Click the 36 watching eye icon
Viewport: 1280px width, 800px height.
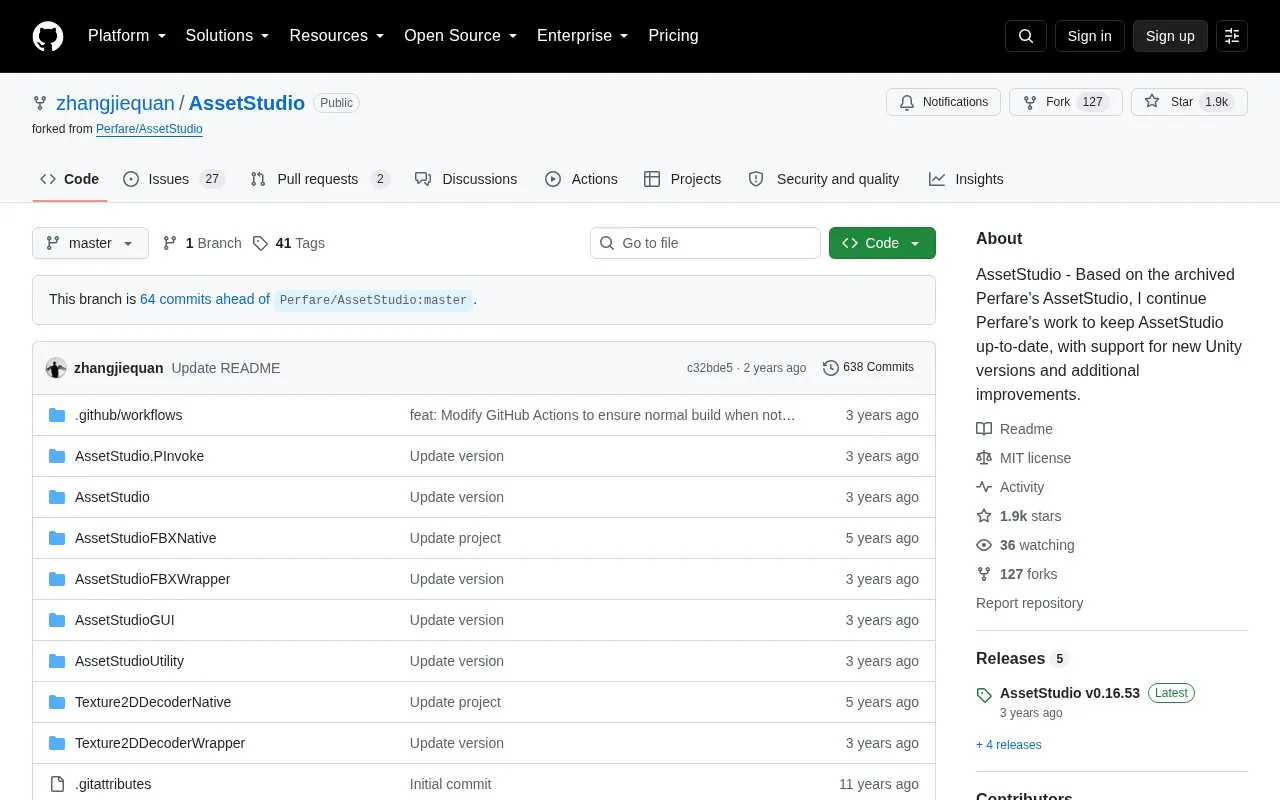(x=984, y=545)
